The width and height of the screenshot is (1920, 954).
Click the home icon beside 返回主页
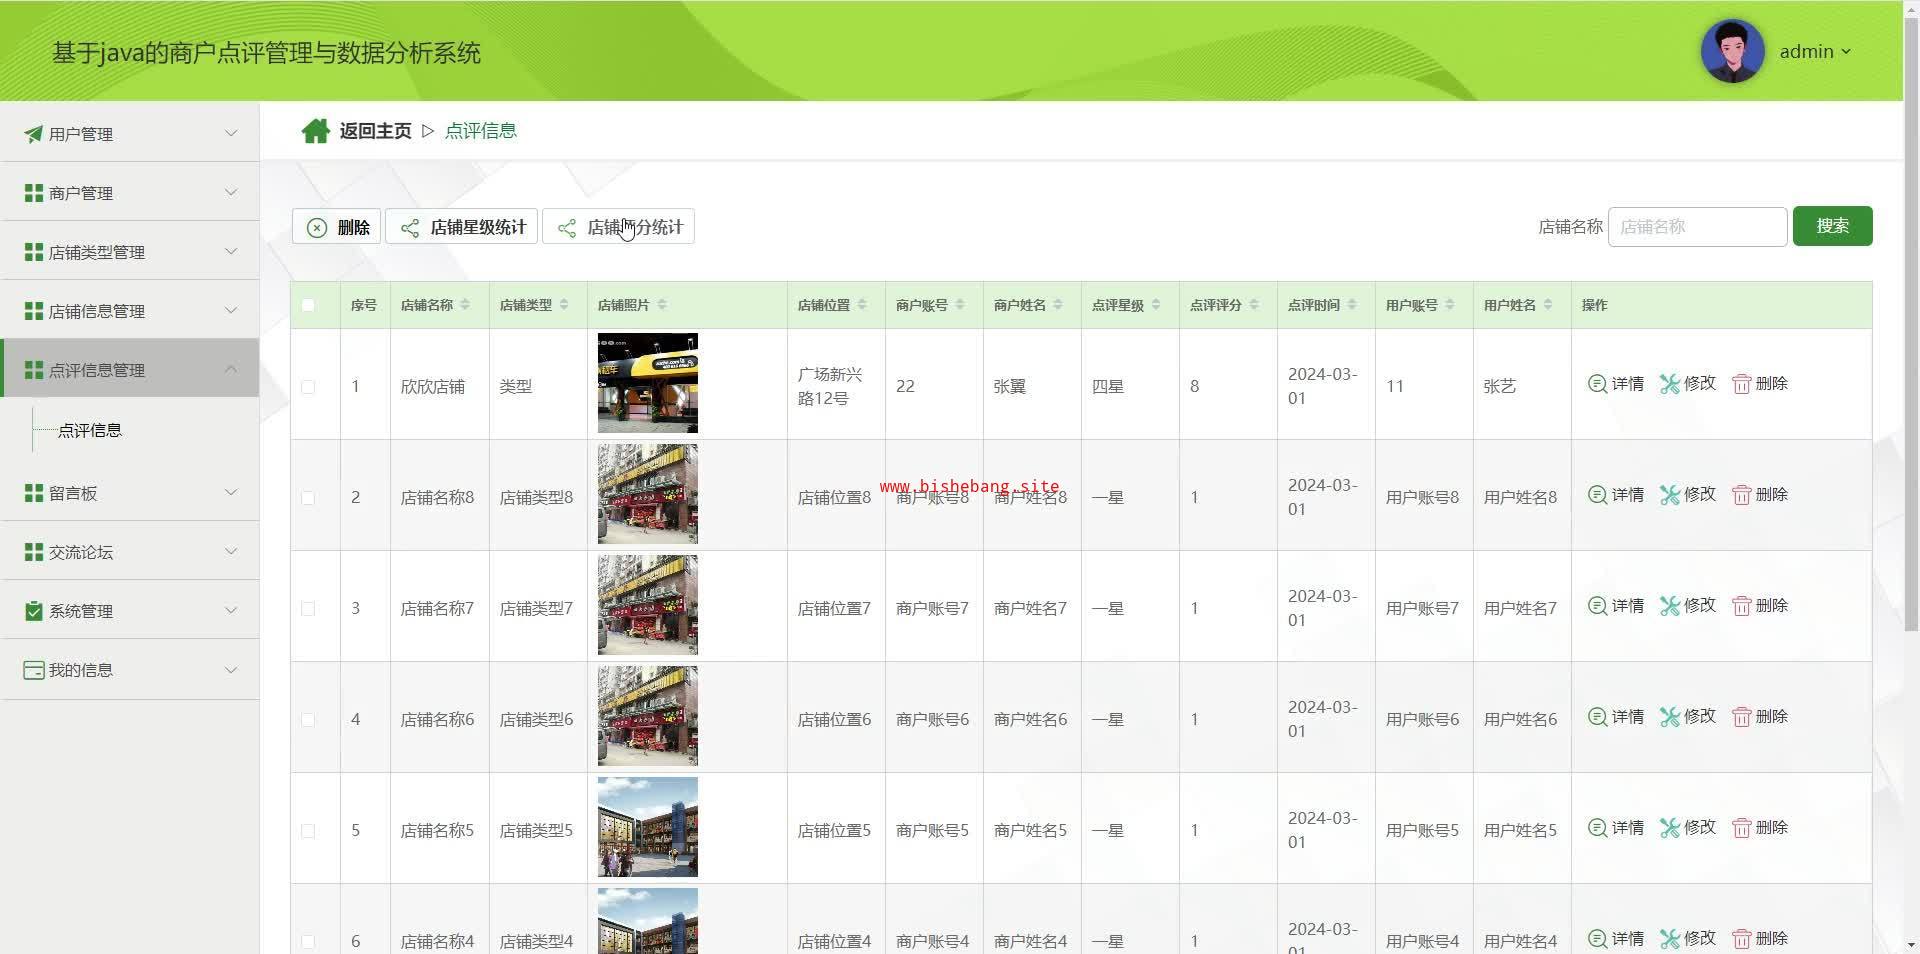315,131
